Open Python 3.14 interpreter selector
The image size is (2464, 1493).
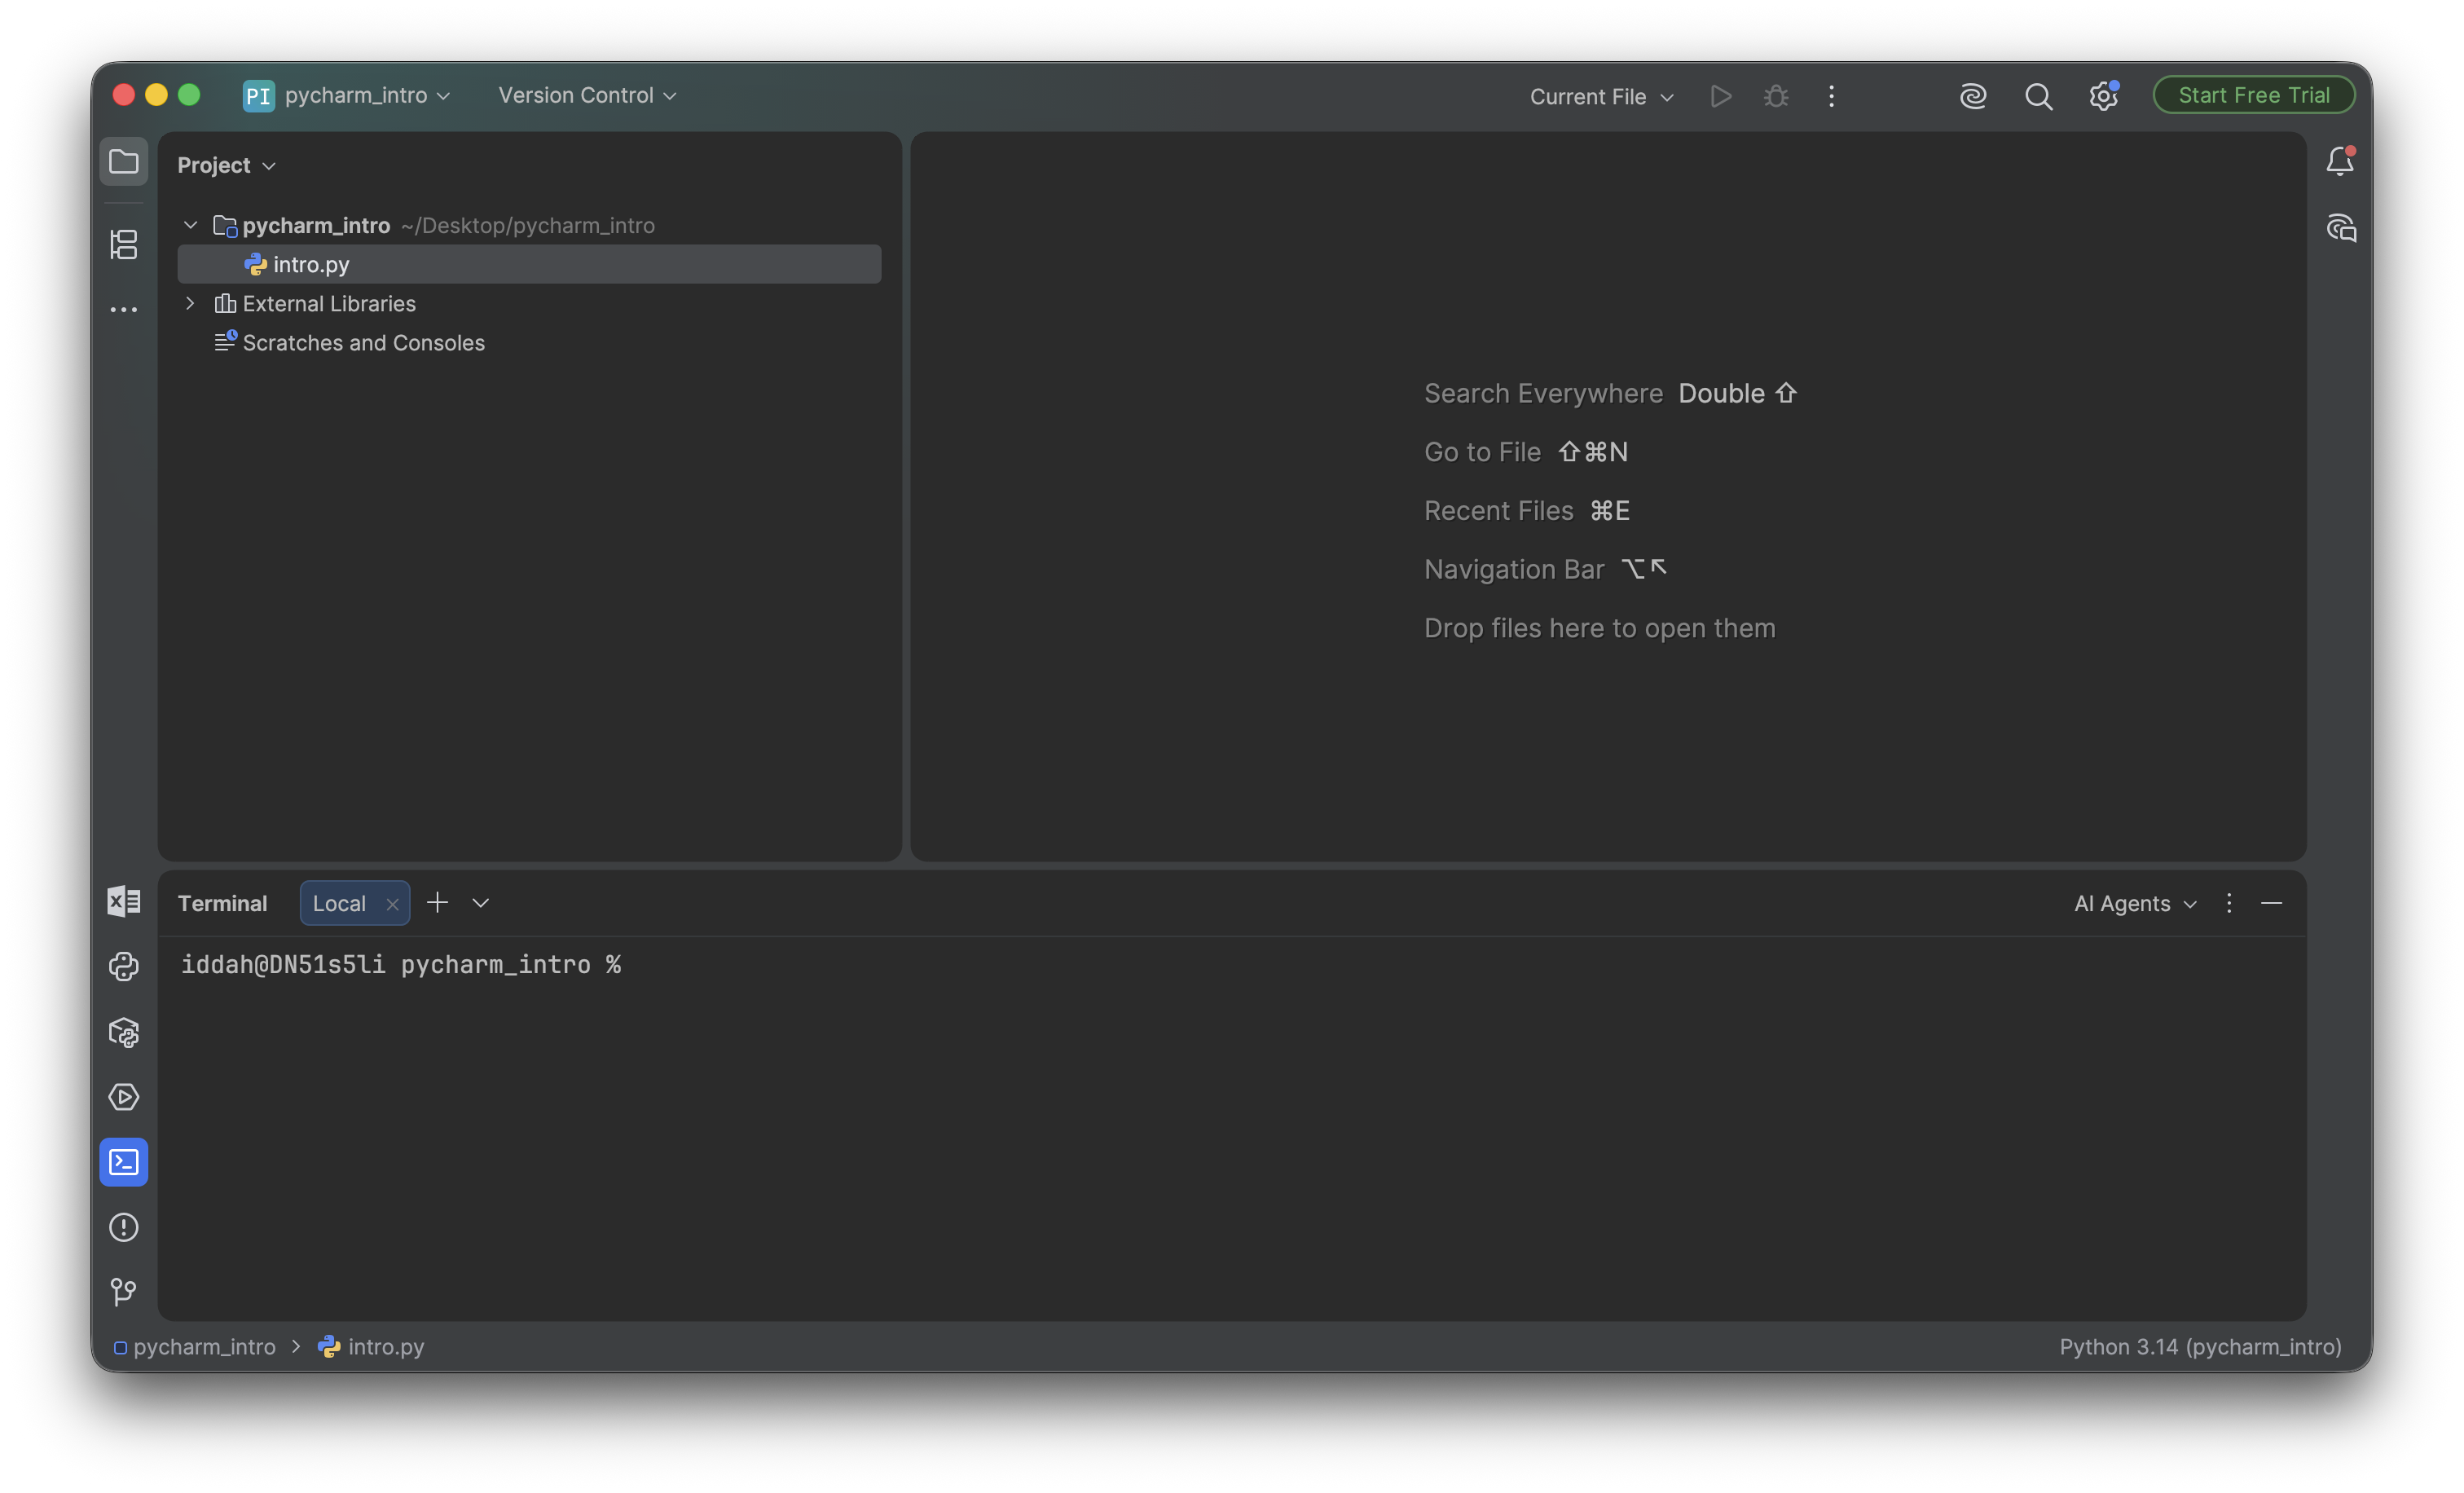(x=2200, y=1347)
